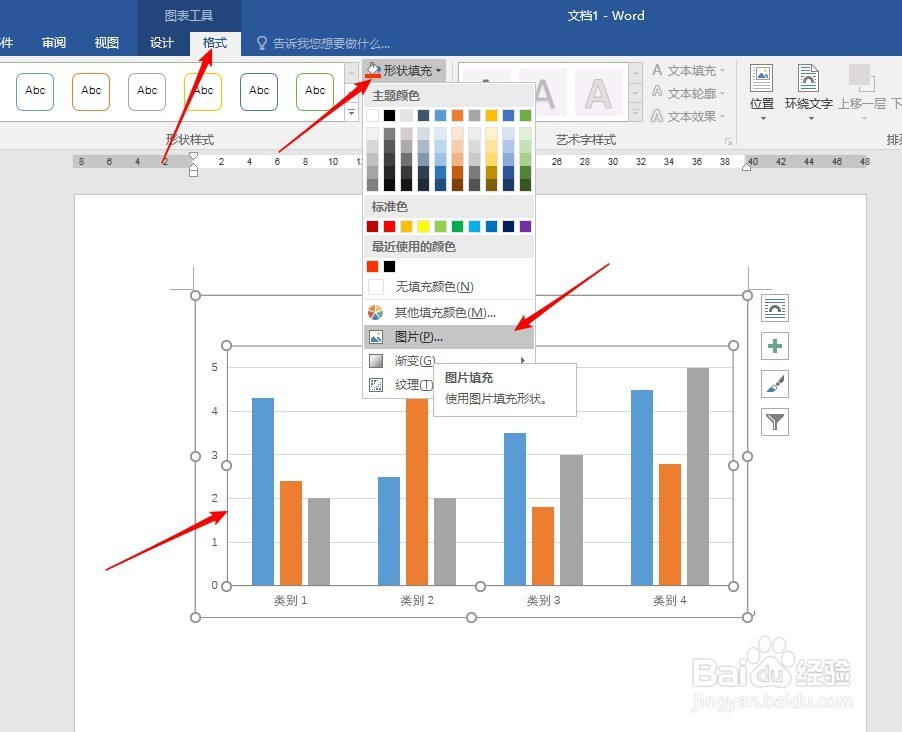Select No Fill (无填充颜色) option
The width and height of the screenshot is (902, 732).
tap(449, 287)
